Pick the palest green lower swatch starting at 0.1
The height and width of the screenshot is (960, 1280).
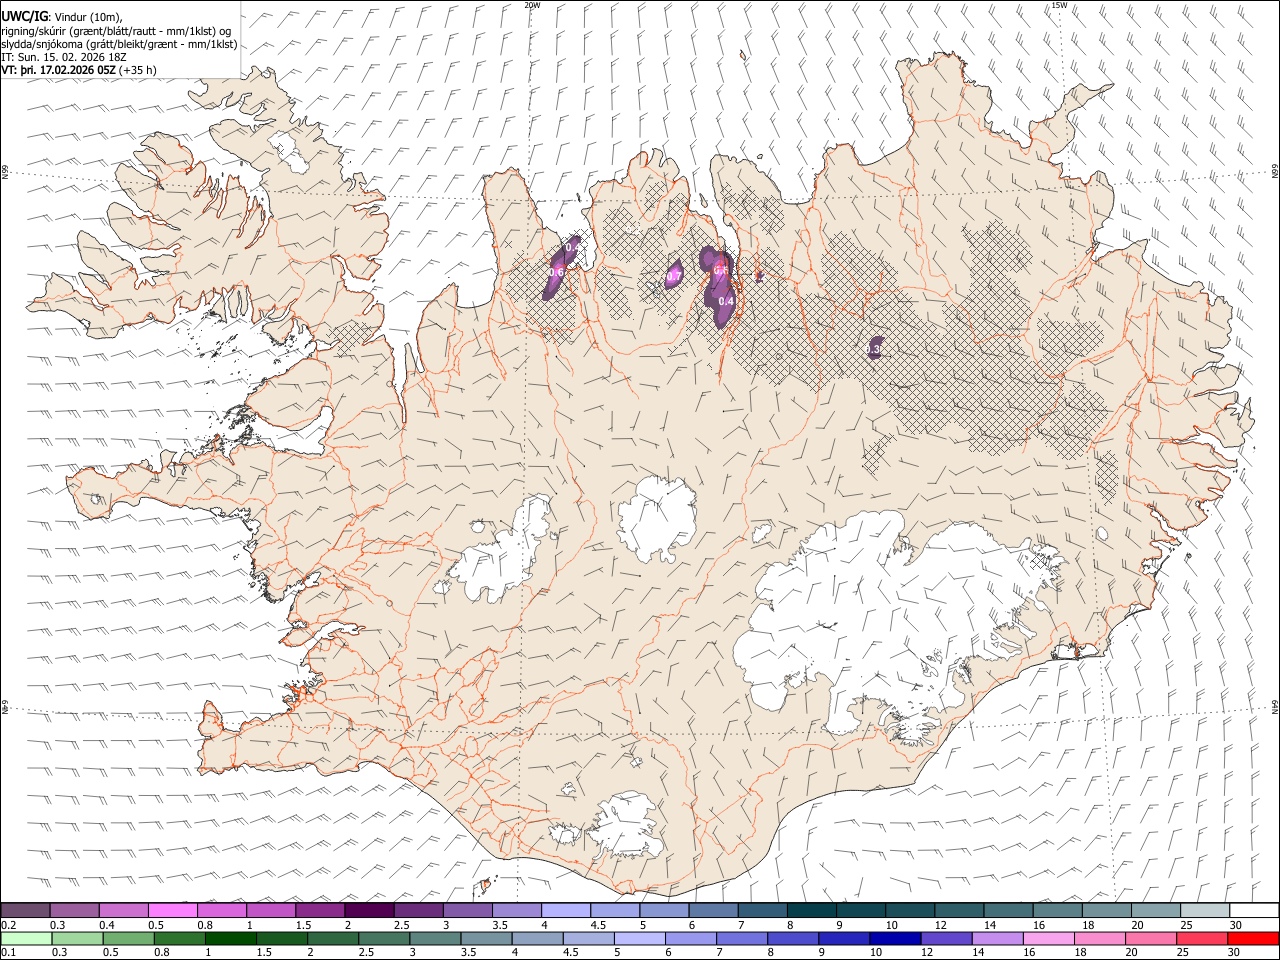coord(26,939)
